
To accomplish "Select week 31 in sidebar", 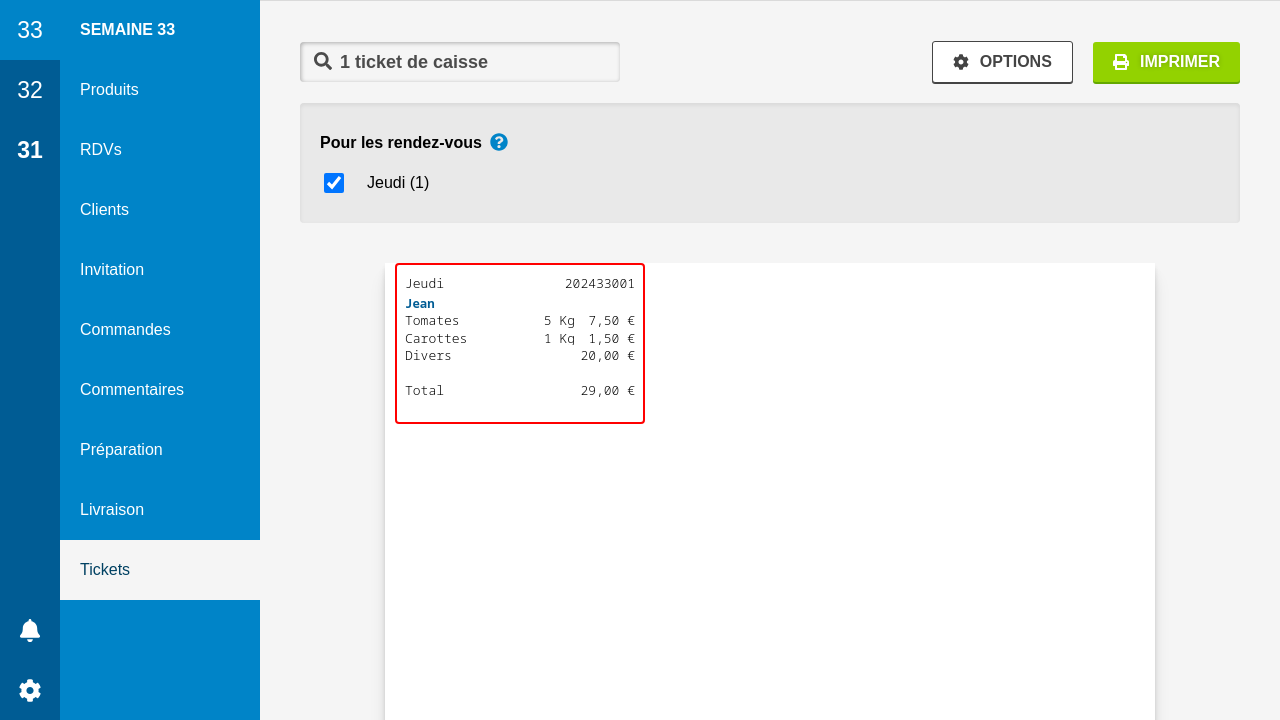I will tap(30, 150).
